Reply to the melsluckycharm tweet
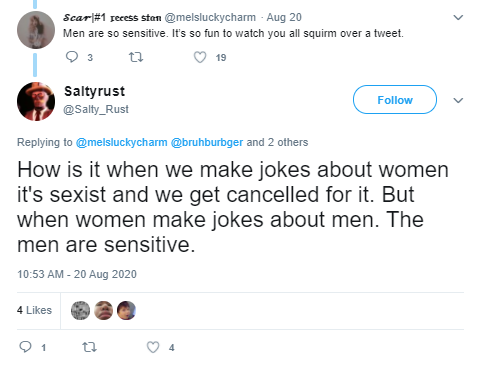The width and height of the screenshot is (482, 375). tap(72, 57)
